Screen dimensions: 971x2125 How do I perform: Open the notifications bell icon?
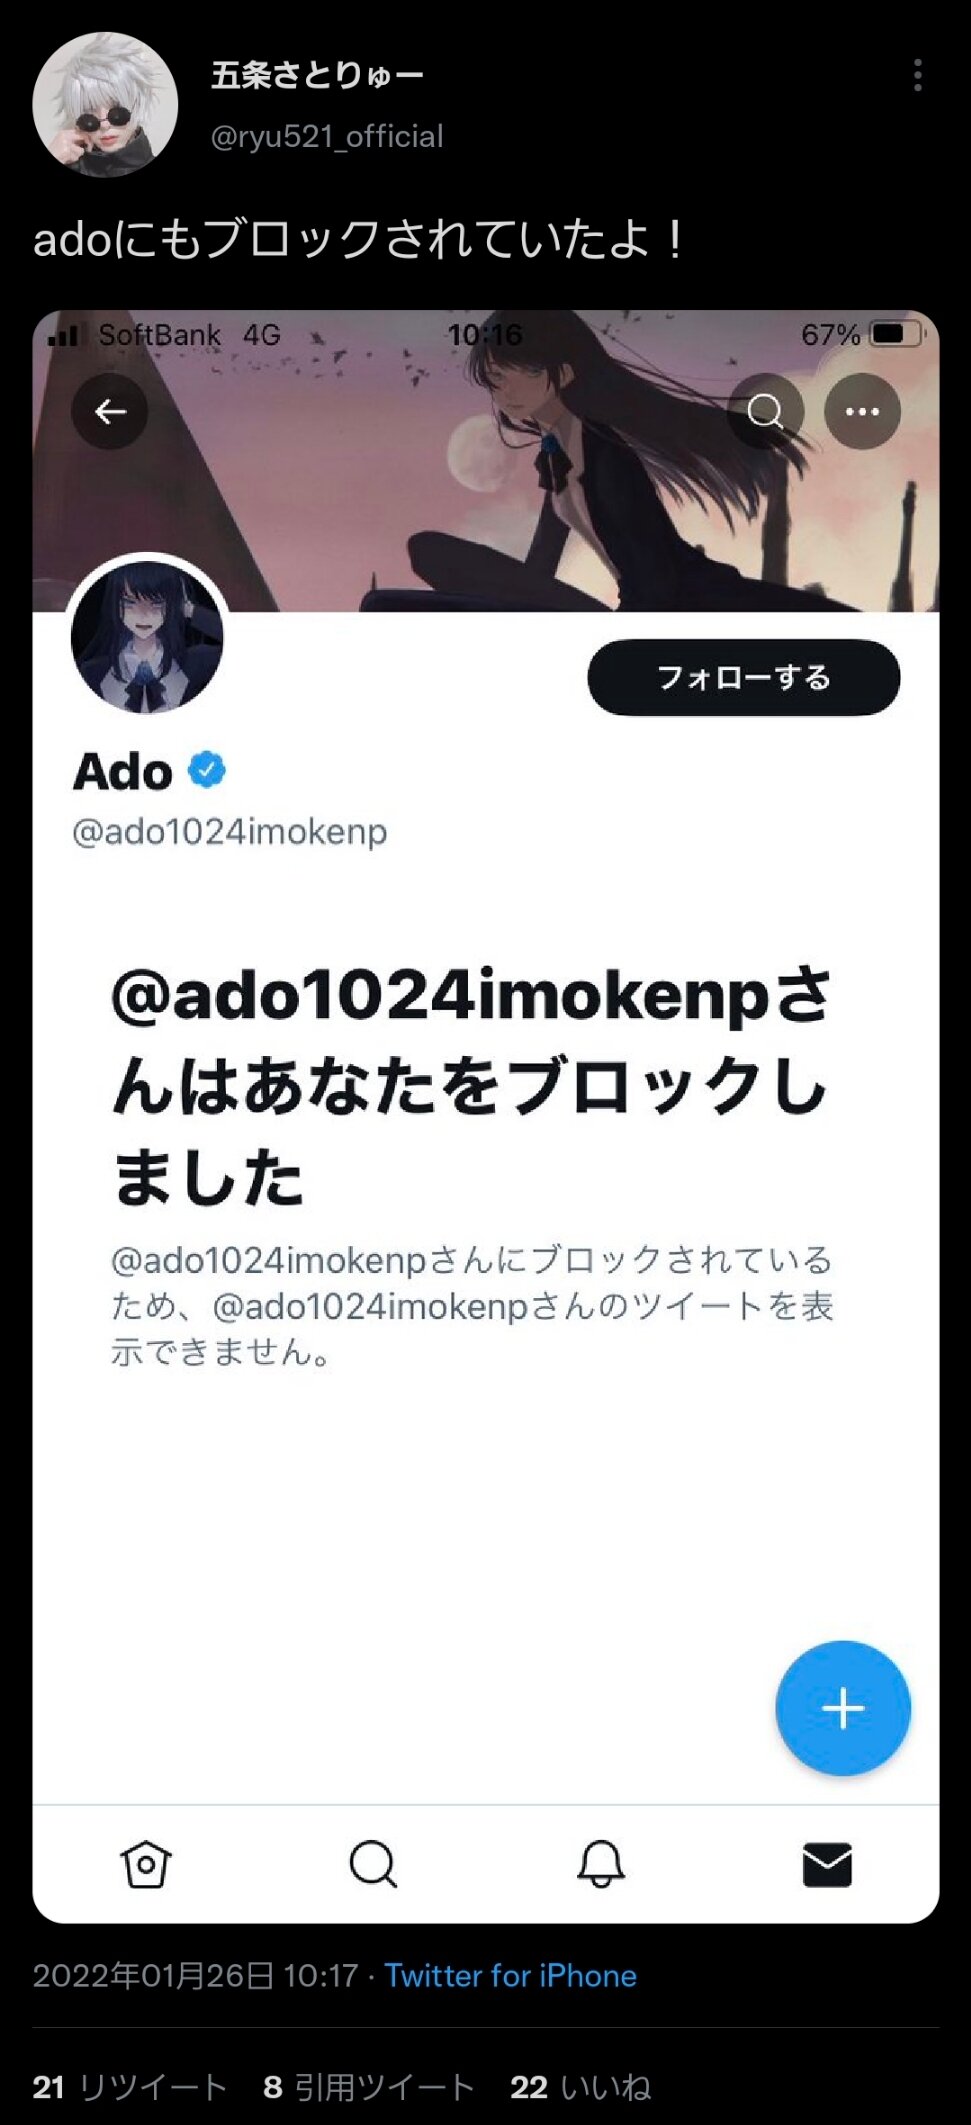[x=601, y=1864]
